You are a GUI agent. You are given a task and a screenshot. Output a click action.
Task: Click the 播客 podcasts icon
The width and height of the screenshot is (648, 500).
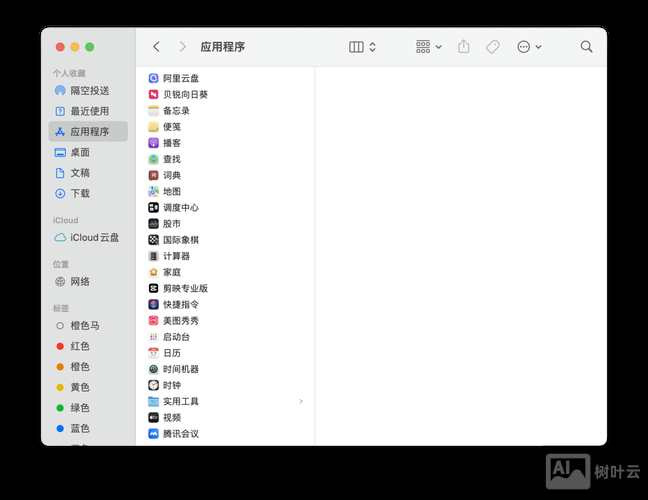pyautogui.click(x=153, y=143)
